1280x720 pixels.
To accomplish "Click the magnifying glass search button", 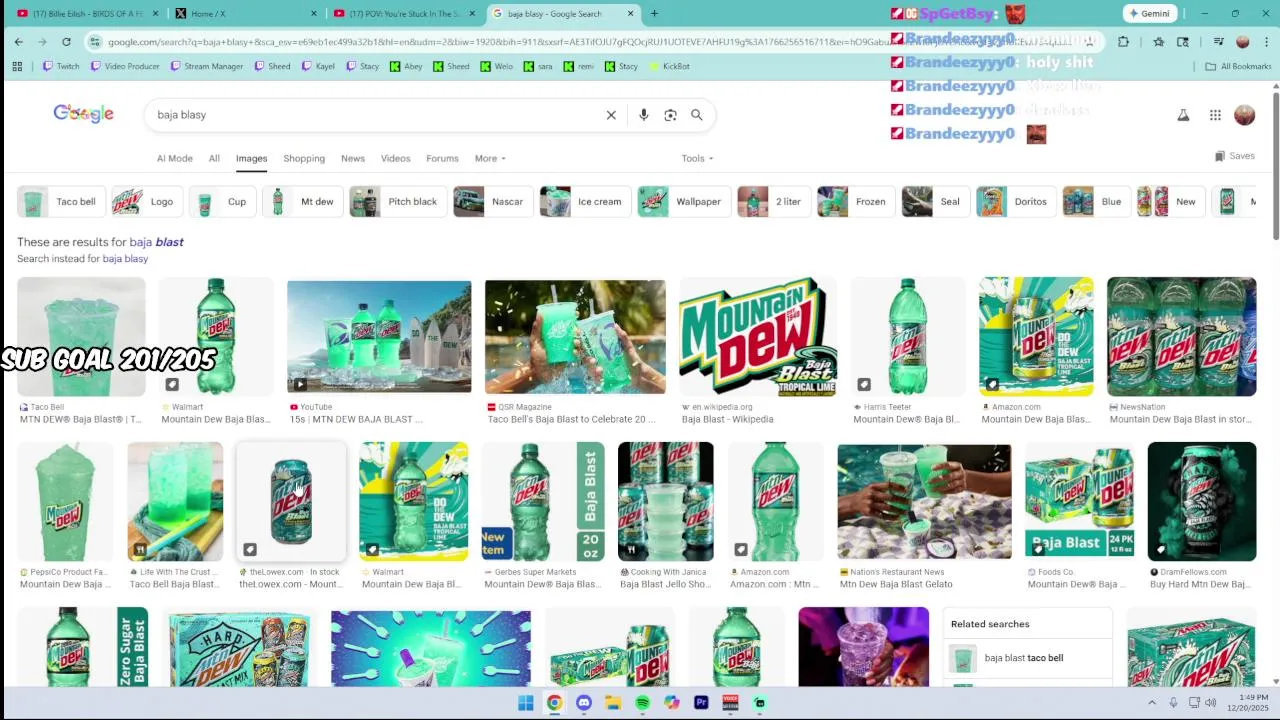I will coord(697,115).
